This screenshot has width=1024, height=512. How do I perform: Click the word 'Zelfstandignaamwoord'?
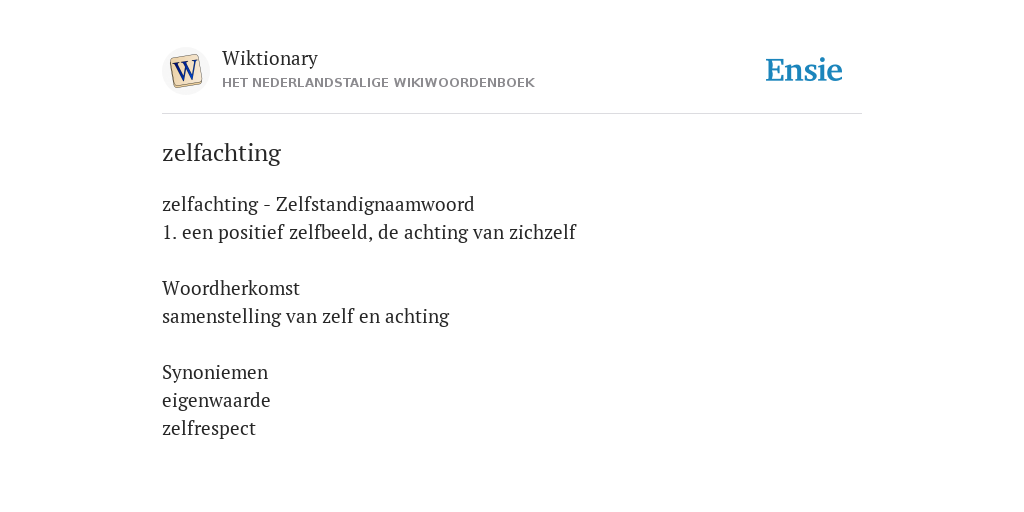(375, 204)
